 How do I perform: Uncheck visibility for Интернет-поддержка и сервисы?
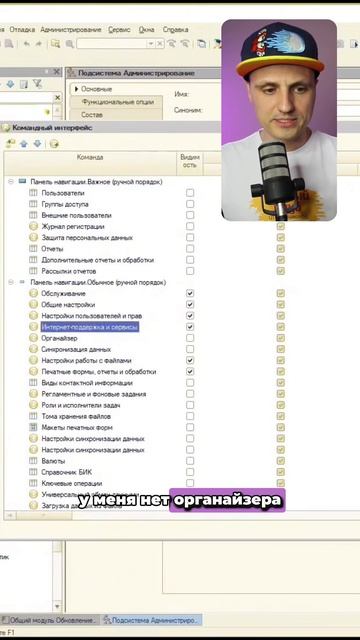tap(190, 327)
